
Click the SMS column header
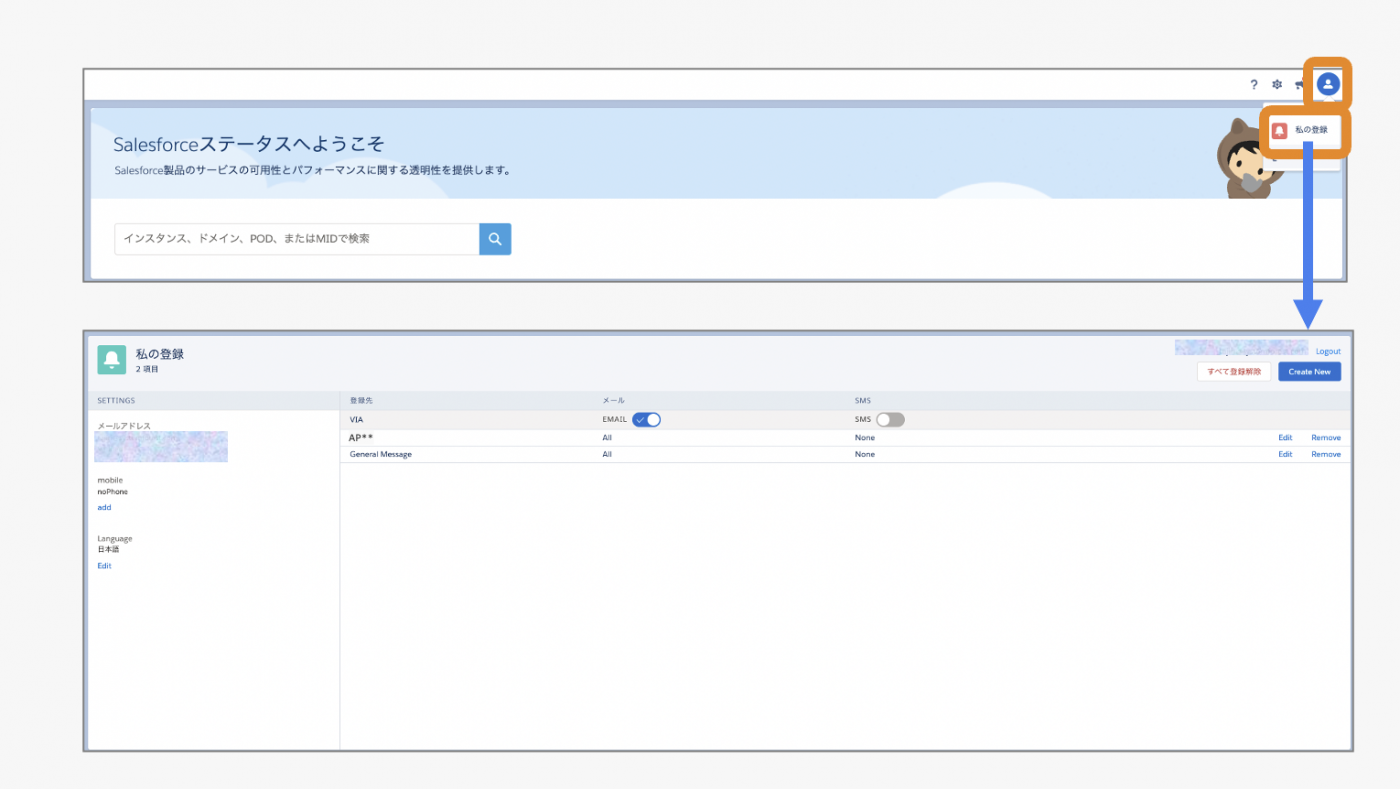863,400
